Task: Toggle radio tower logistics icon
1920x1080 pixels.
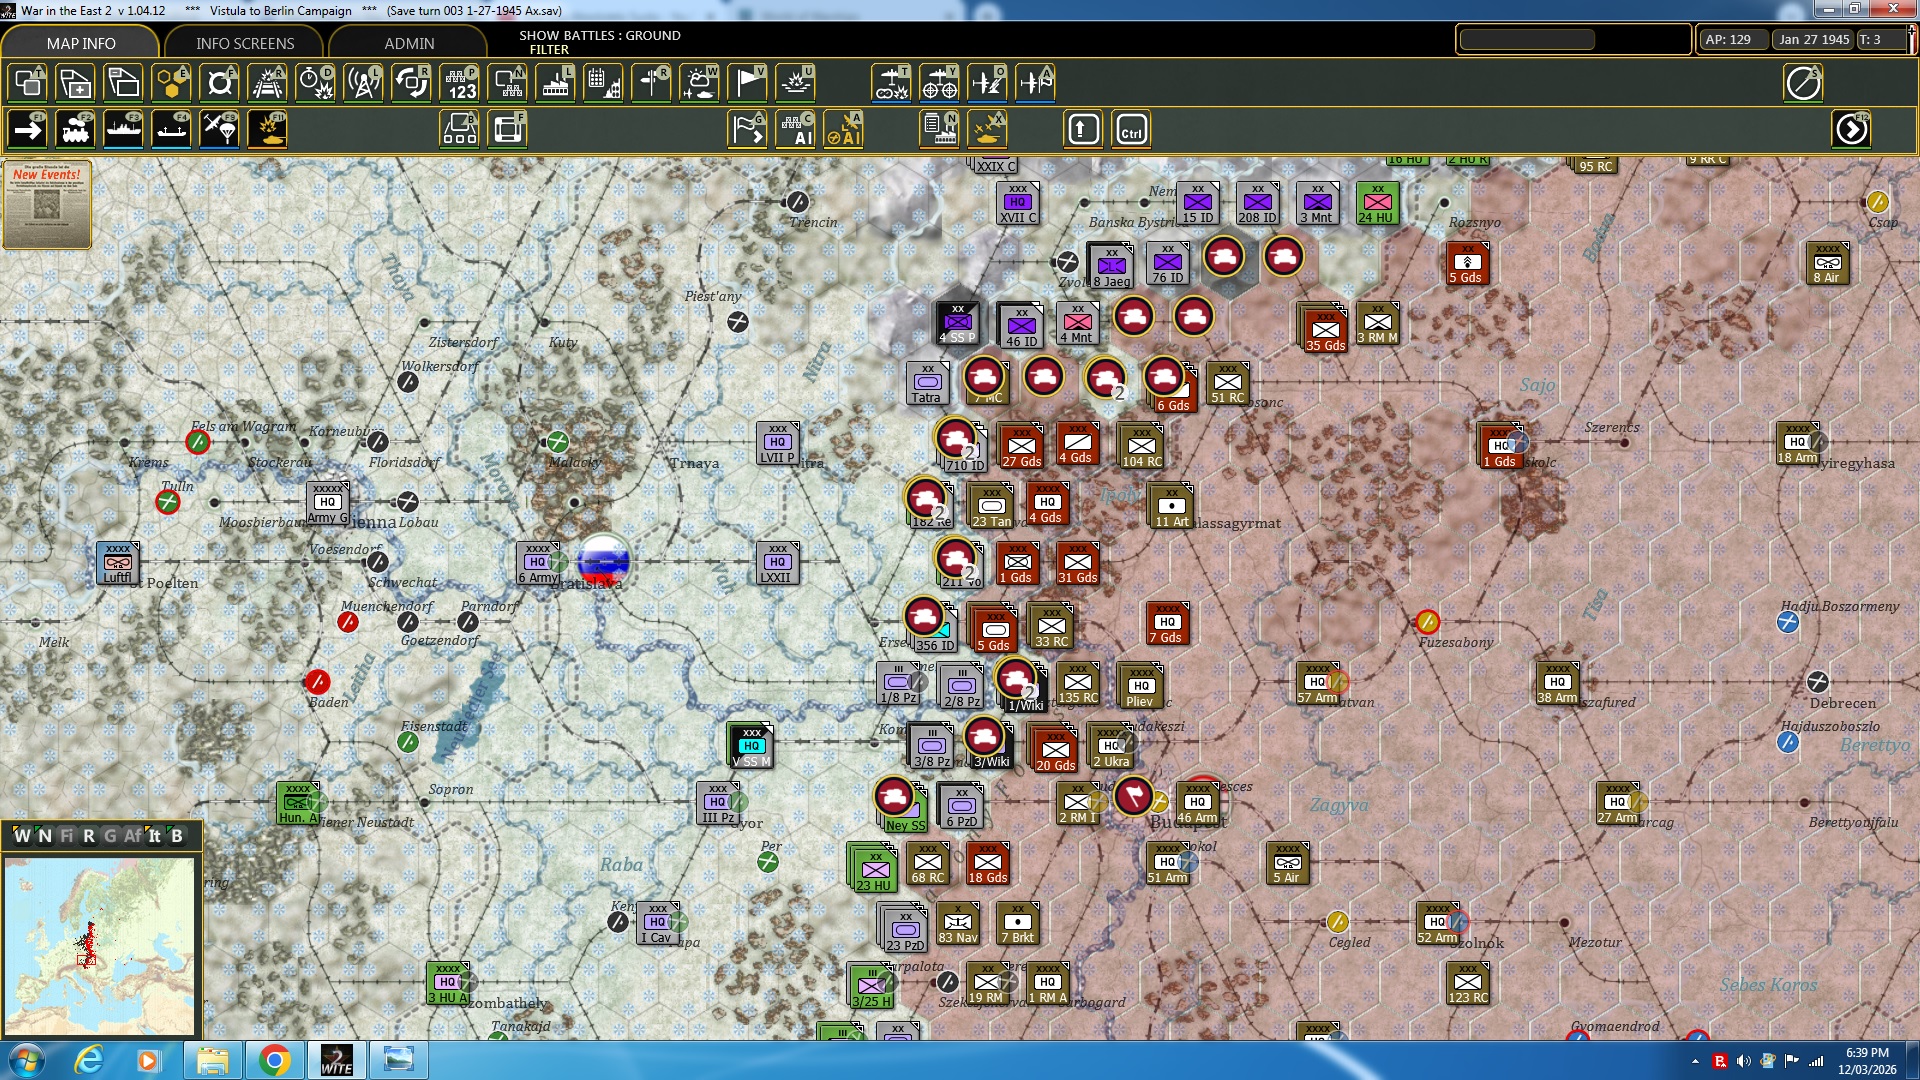Action: (364, 83)
